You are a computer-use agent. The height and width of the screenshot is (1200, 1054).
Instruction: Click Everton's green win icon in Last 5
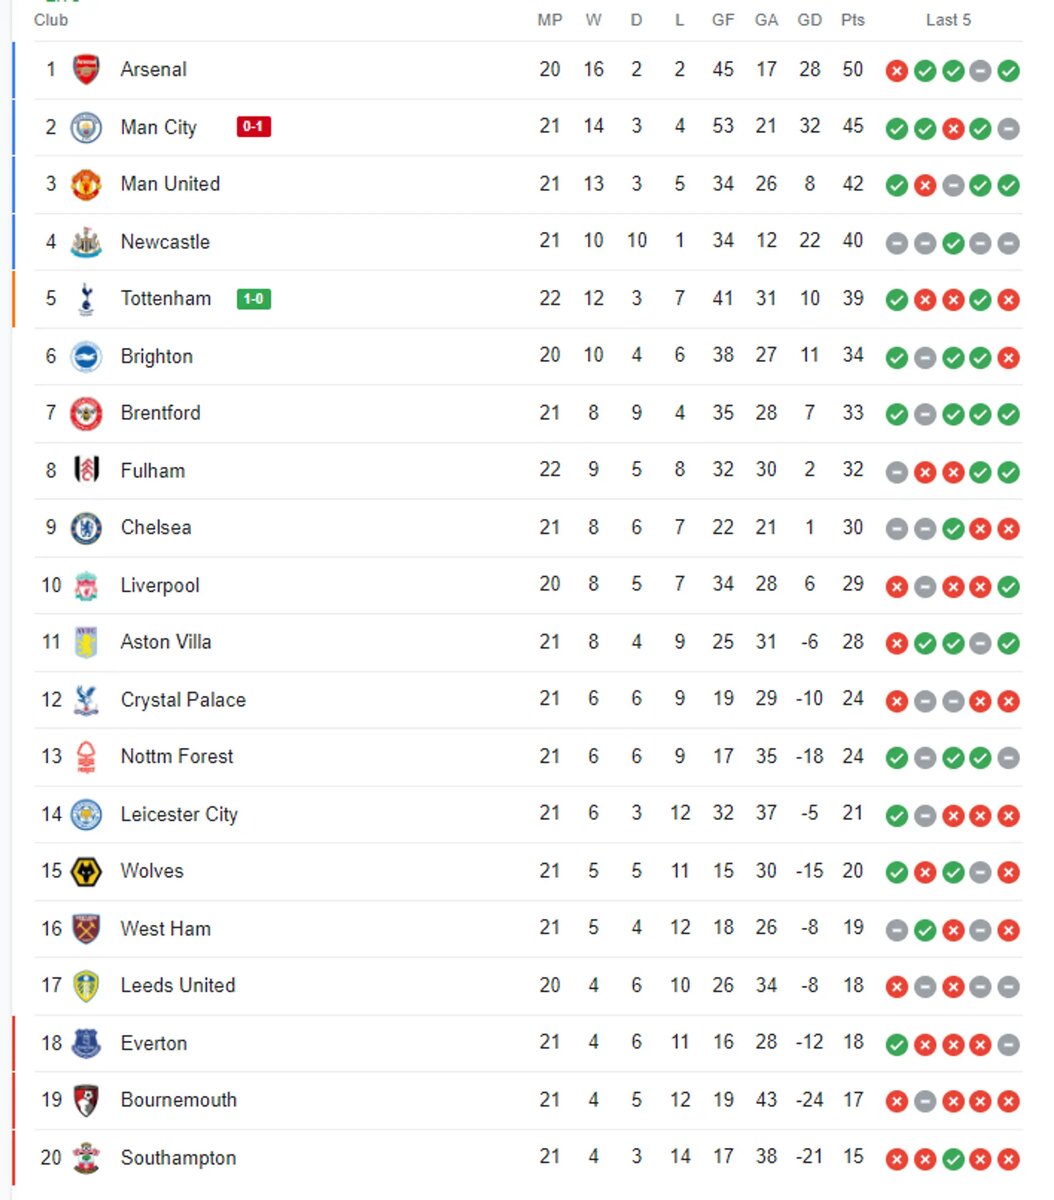897,1045
